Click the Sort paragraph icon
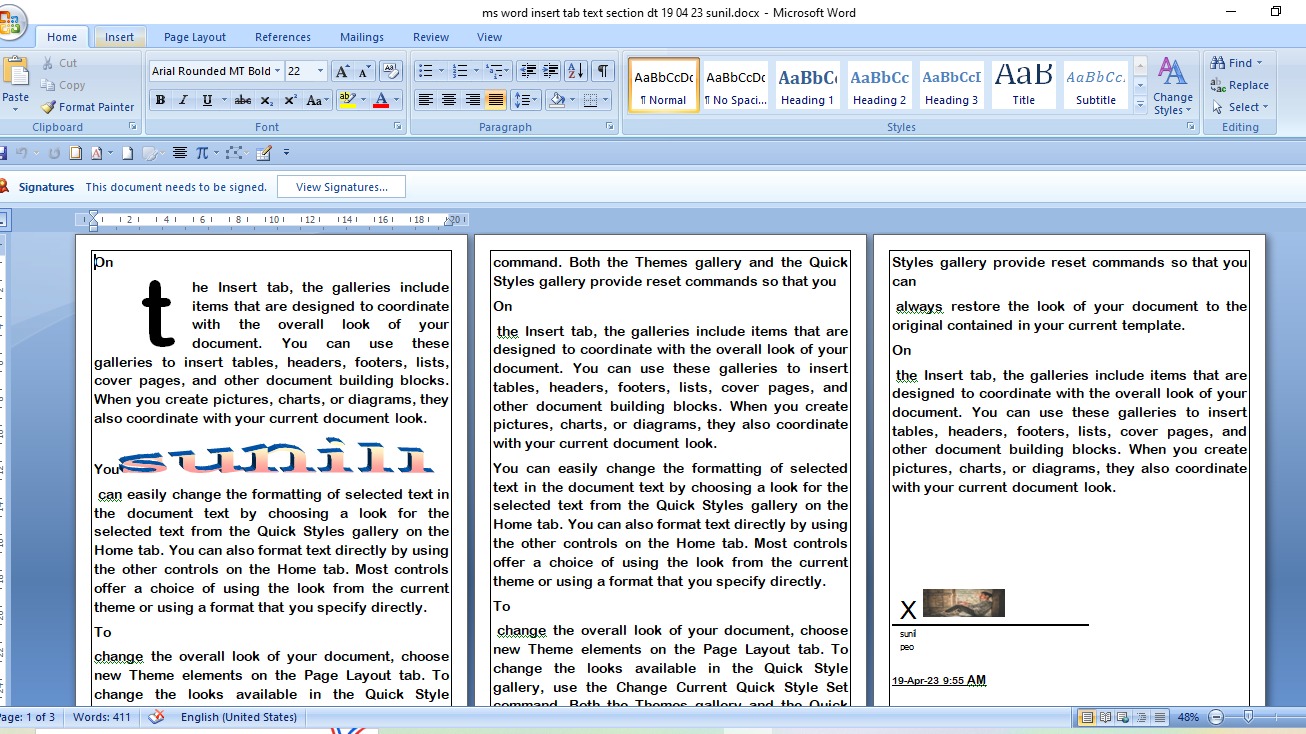This screenshot has height=734, width=1306. tap(575, 71)
